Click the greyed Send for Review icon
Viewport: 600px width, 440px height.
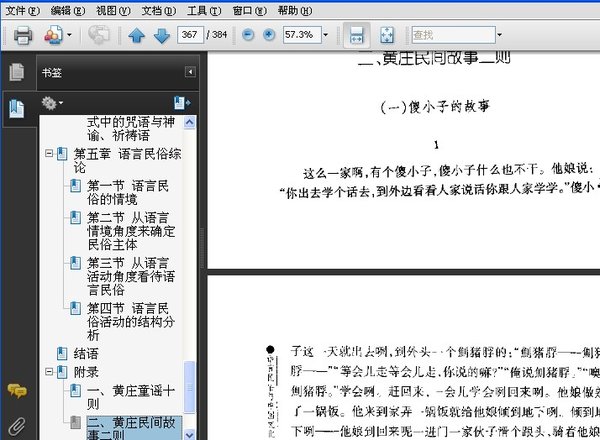tap(99, 35)
